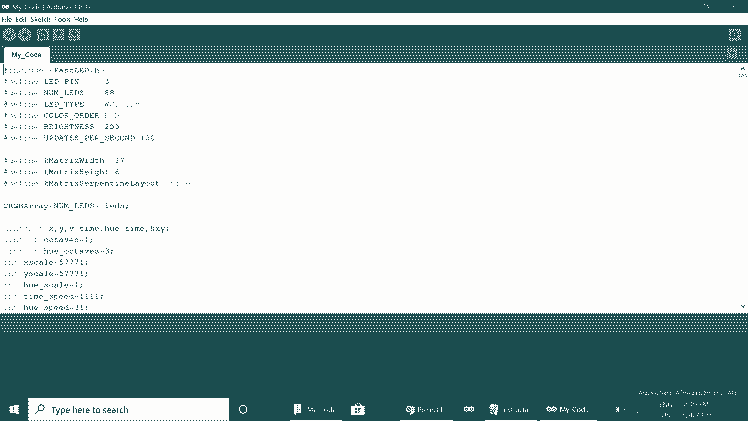Click the time_speed variable line
Image resolution: width=748 pixels, height=421 pixels.
54,297
